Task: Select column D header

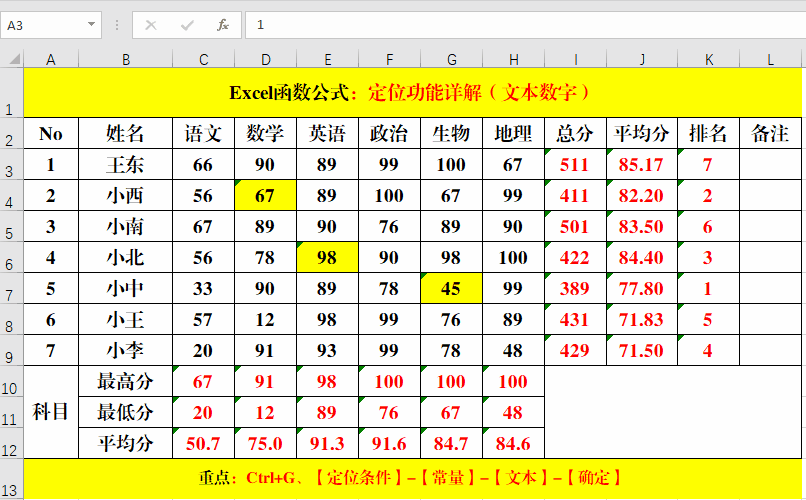Action: 265,60
